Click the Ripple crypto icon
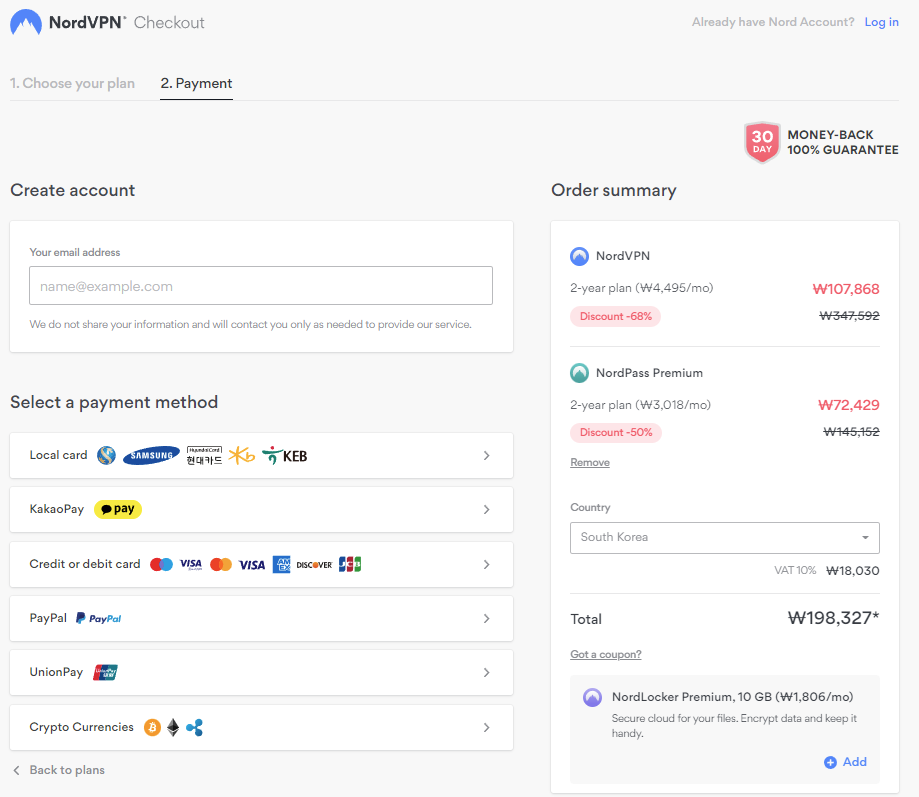 tap(194, 727)
